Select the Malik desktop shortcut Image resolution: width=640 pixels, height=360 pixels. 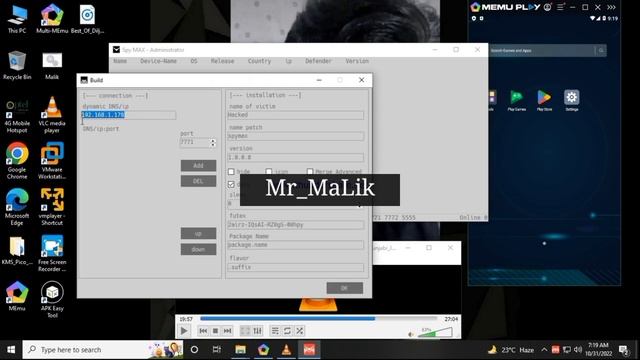(52, 65)
